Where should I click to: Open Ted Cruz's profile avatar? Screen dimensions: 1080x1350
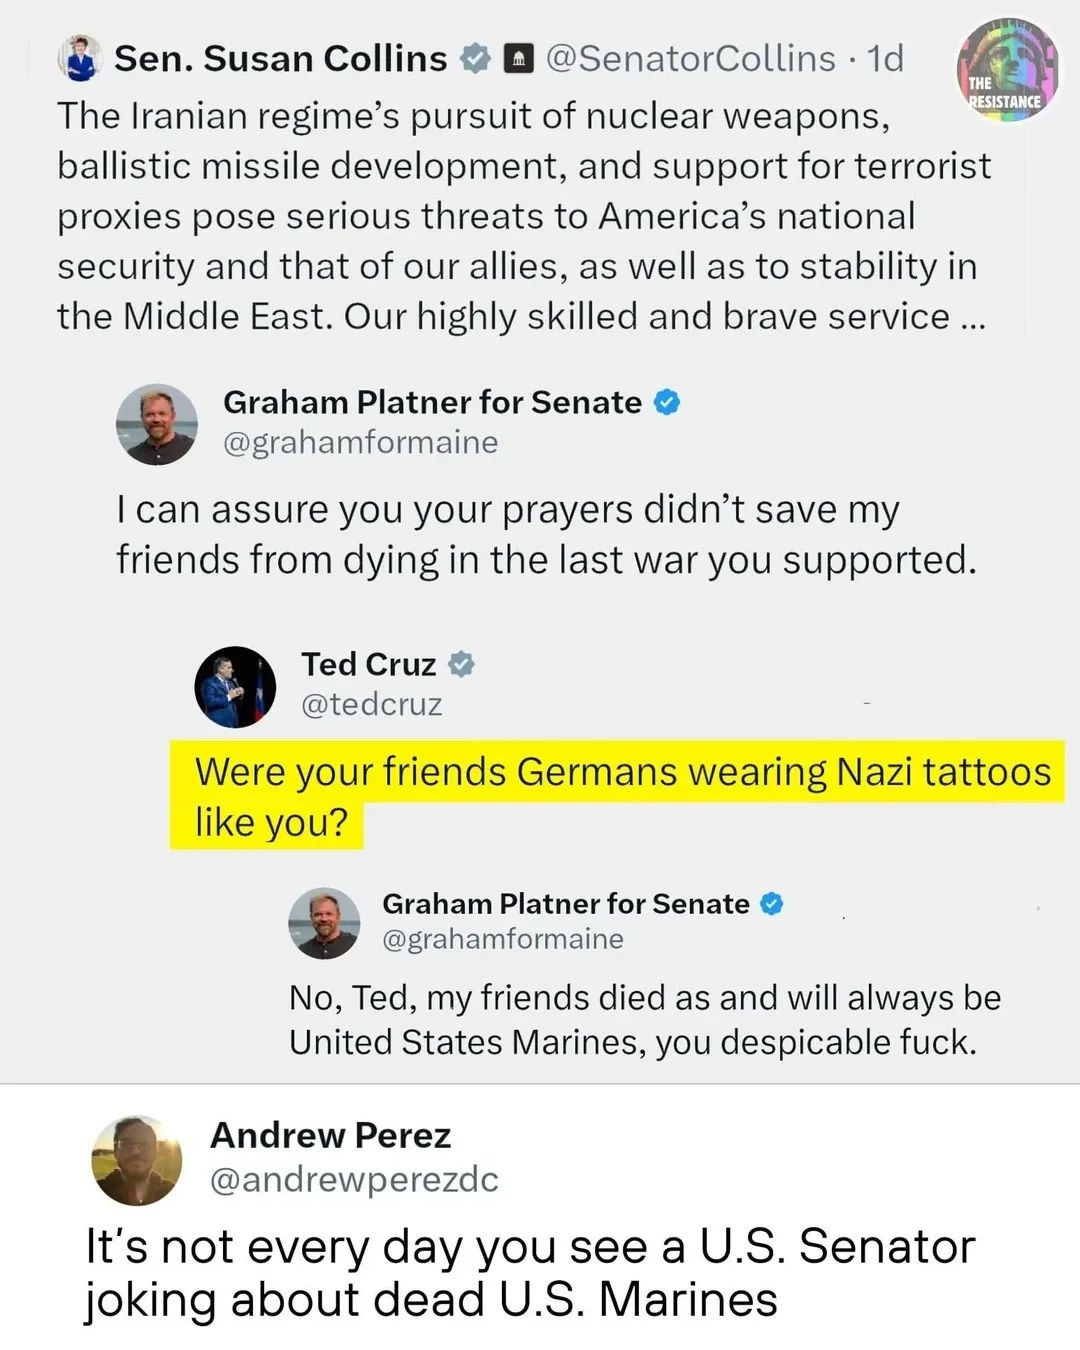[235, 686]
